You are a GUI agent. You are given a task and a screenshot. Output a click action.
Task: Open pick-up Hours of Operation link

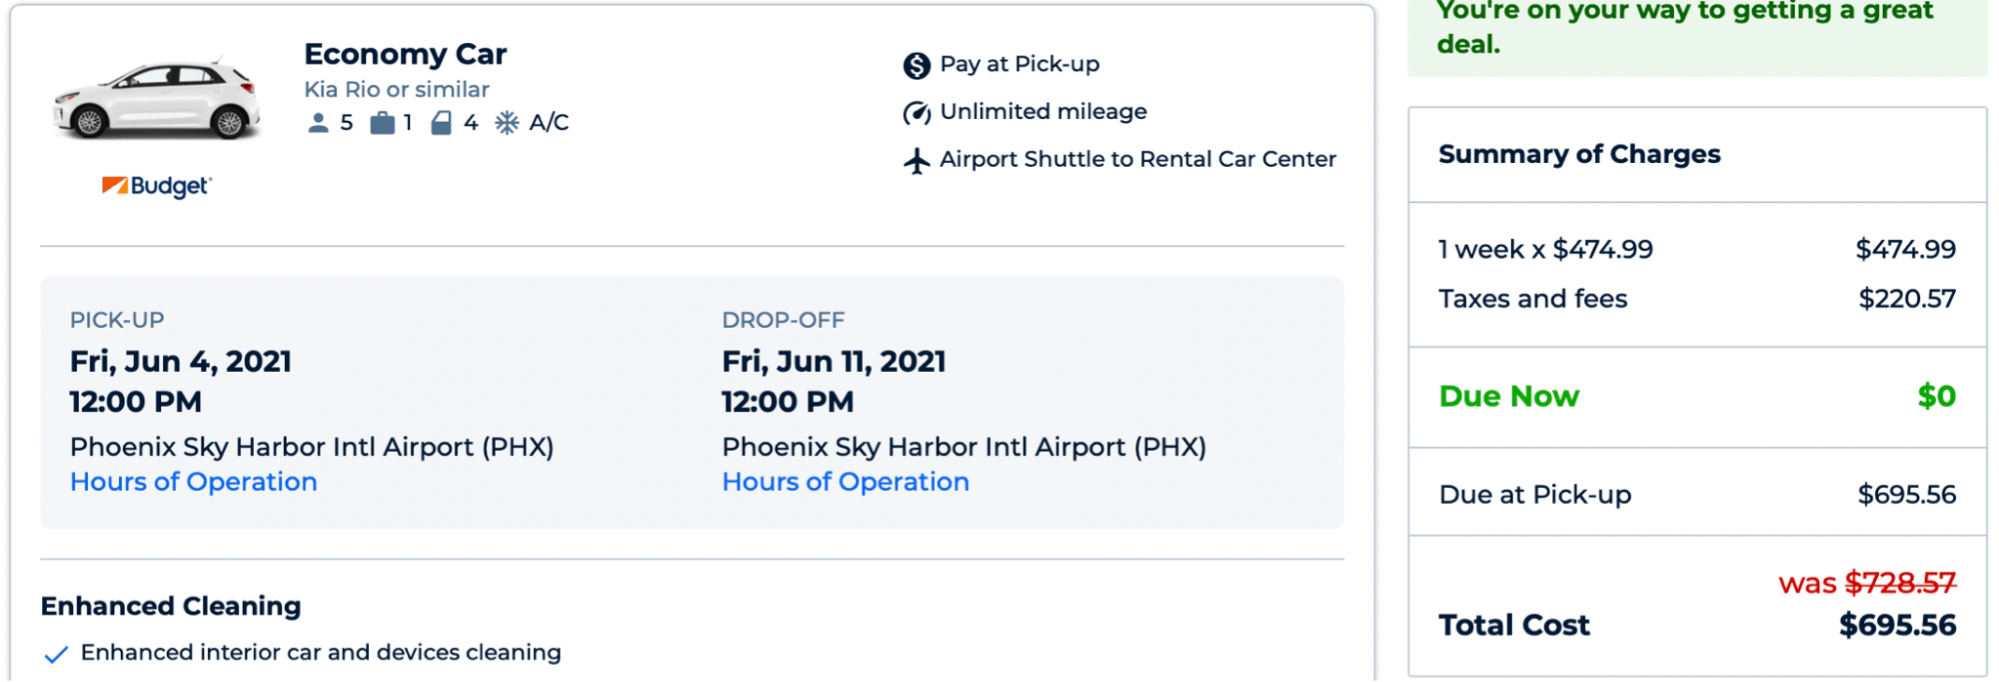point(193,481)
